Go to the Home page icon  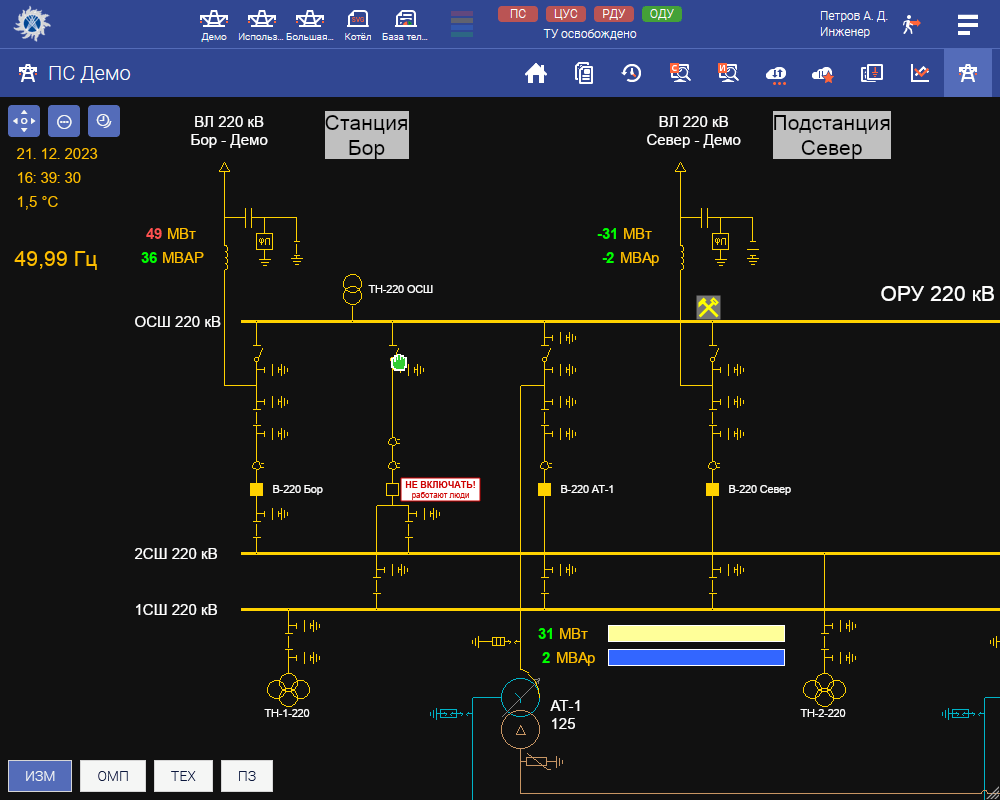(x=537, y=73)
